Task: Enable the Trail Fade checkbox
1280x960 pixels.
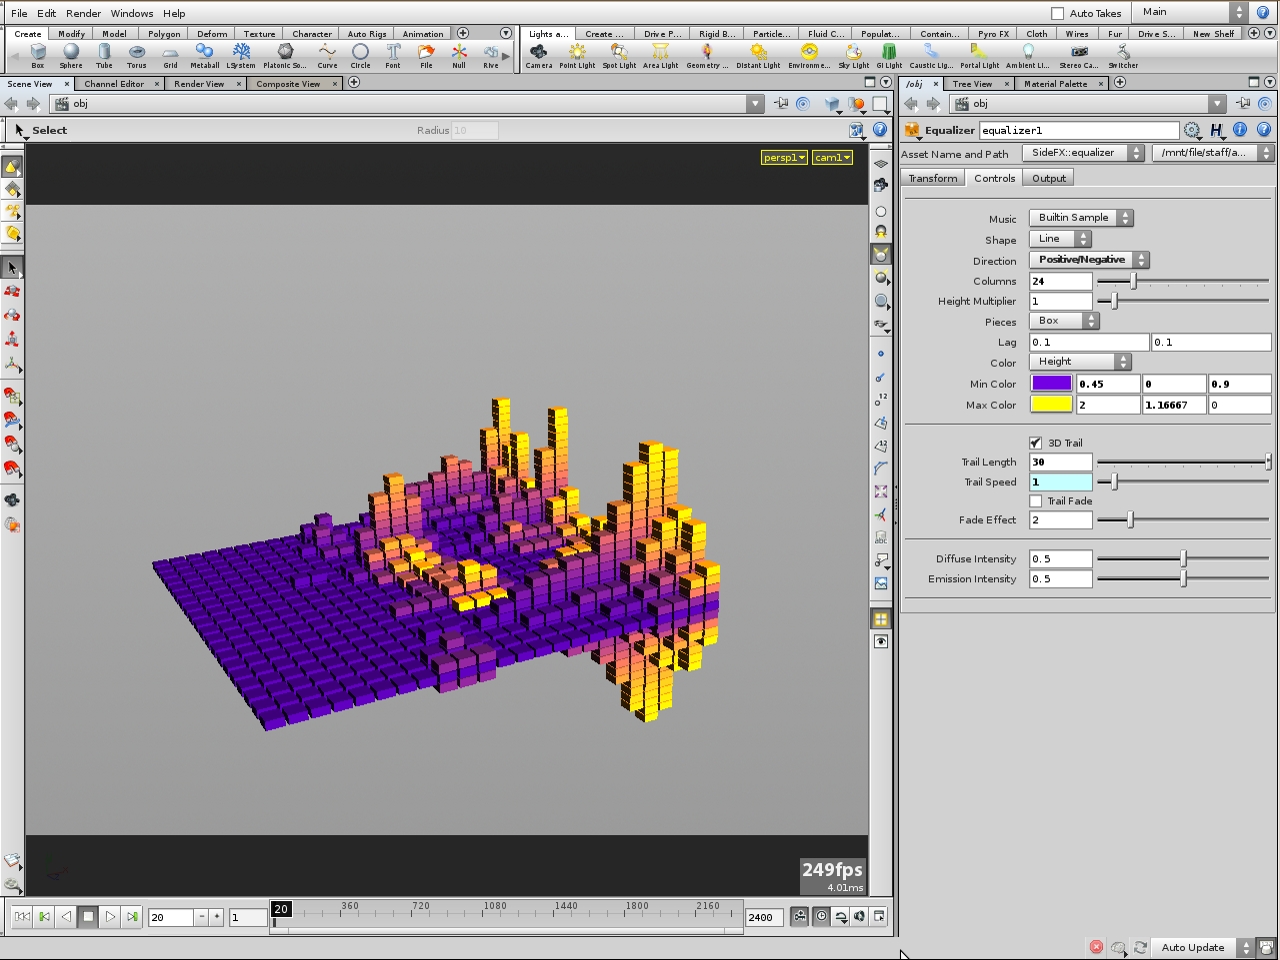Action: tap(1036, 501)
